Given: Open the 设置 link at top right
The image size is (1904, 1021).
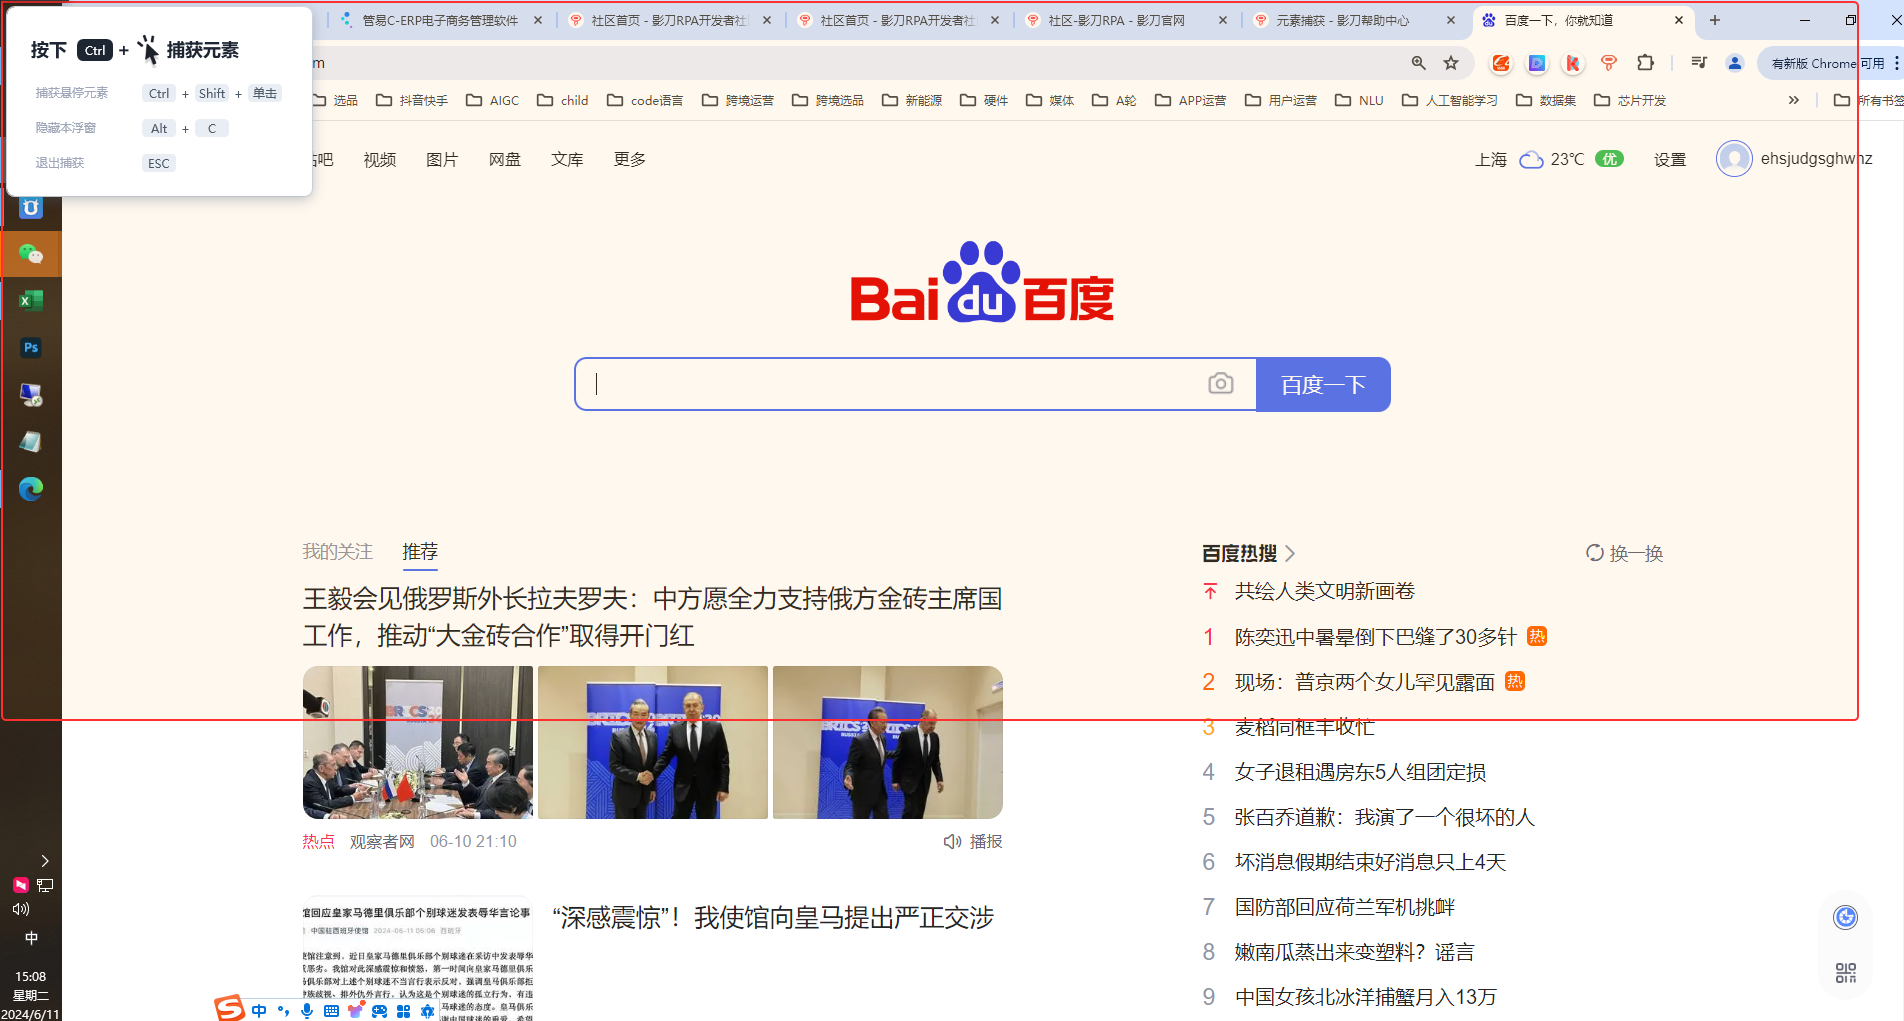Looking at the screenshot, I should [1669, 160].
